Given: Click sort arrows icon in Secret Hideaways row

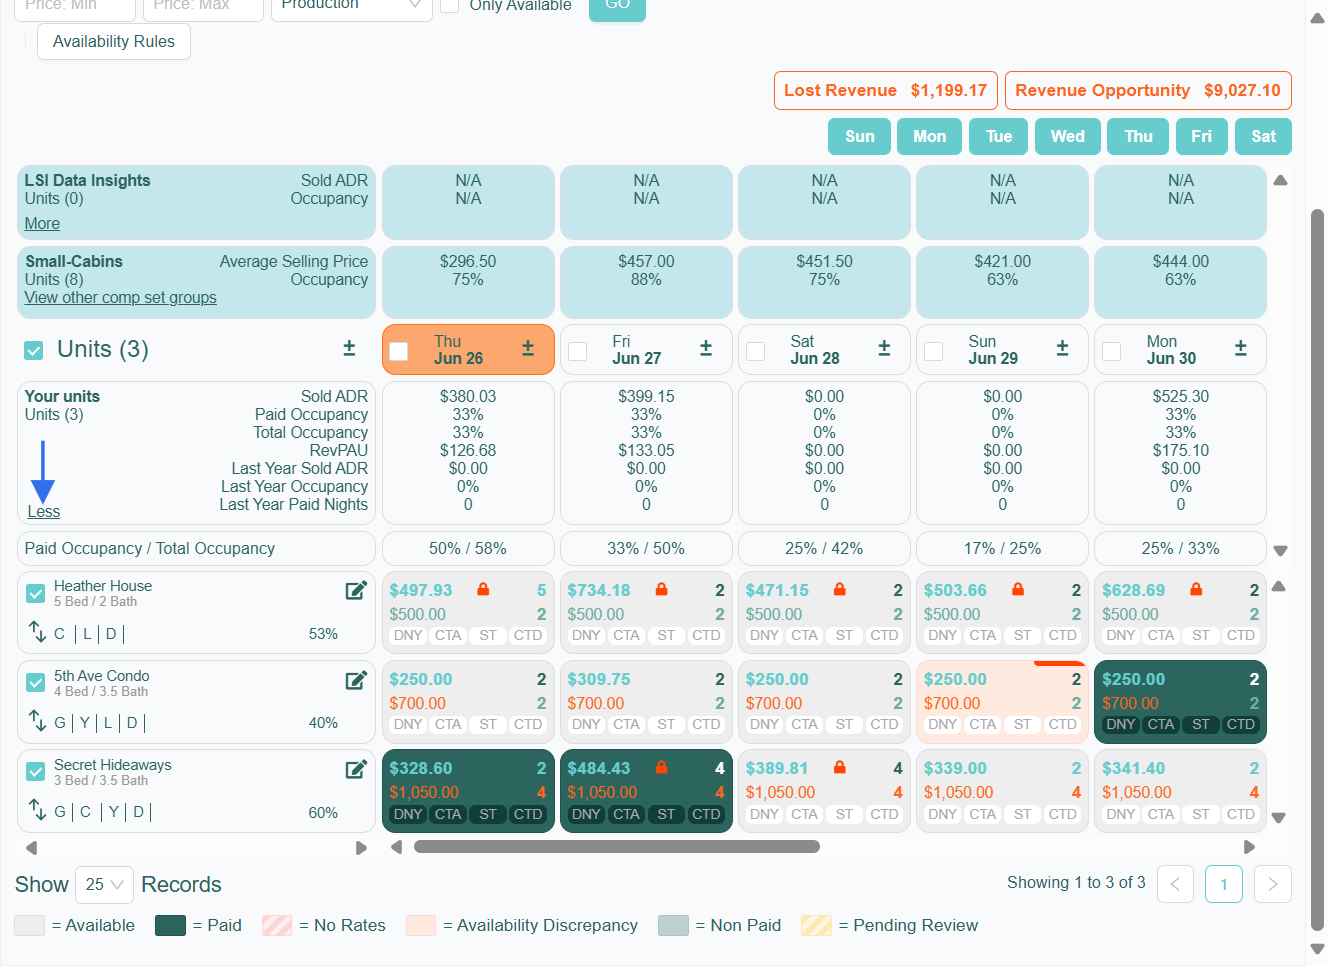Looking at the screenshot, I should (37, 810).
